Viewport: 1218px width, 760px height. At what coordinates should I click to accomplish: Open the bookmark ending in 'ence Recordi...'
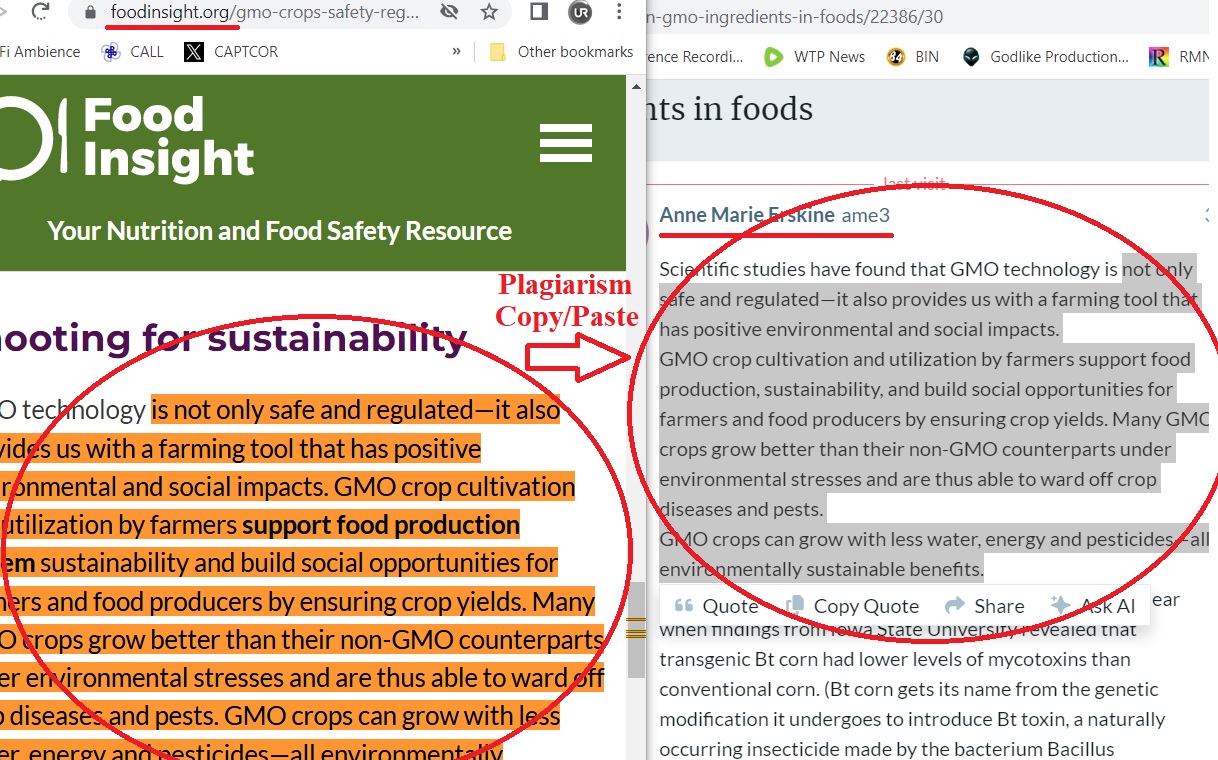pos(695,57)
